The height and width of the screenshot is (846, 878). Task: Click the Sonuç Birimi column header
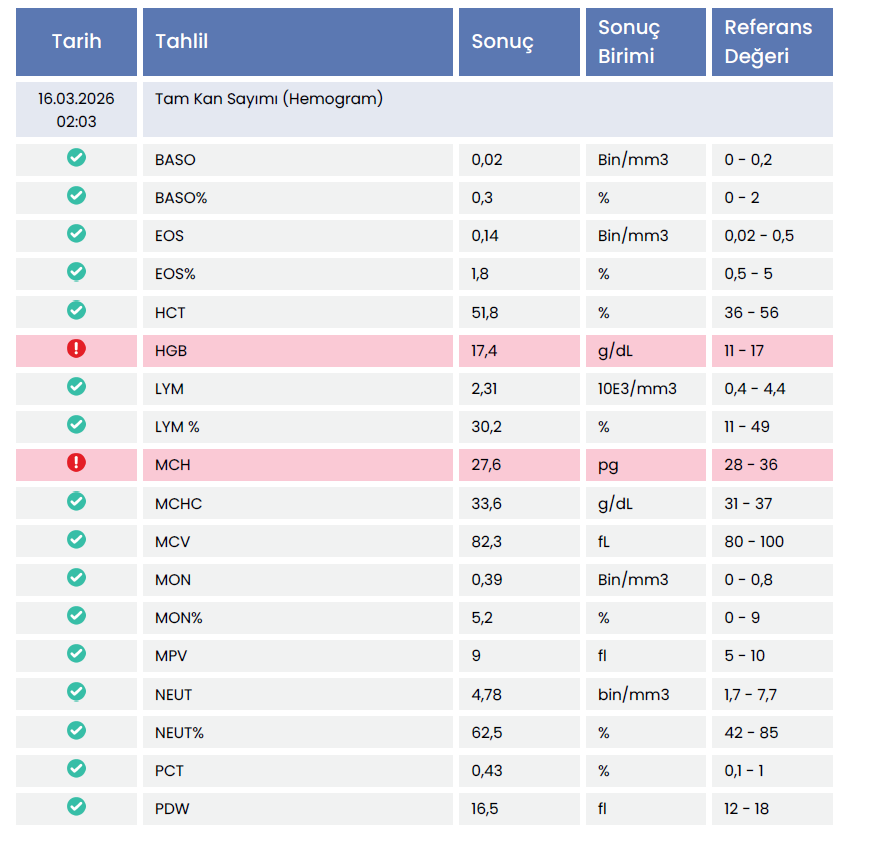click(629, 42)
